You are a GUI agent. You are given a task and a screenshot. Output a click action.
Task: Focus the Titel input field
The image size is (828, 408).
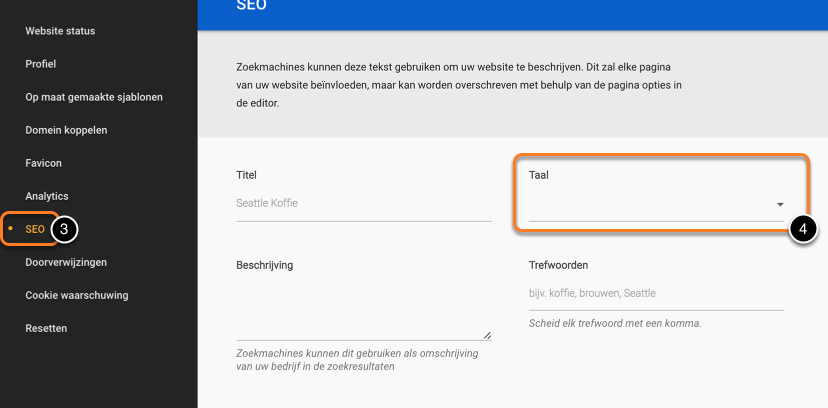[x=363, y=204]
